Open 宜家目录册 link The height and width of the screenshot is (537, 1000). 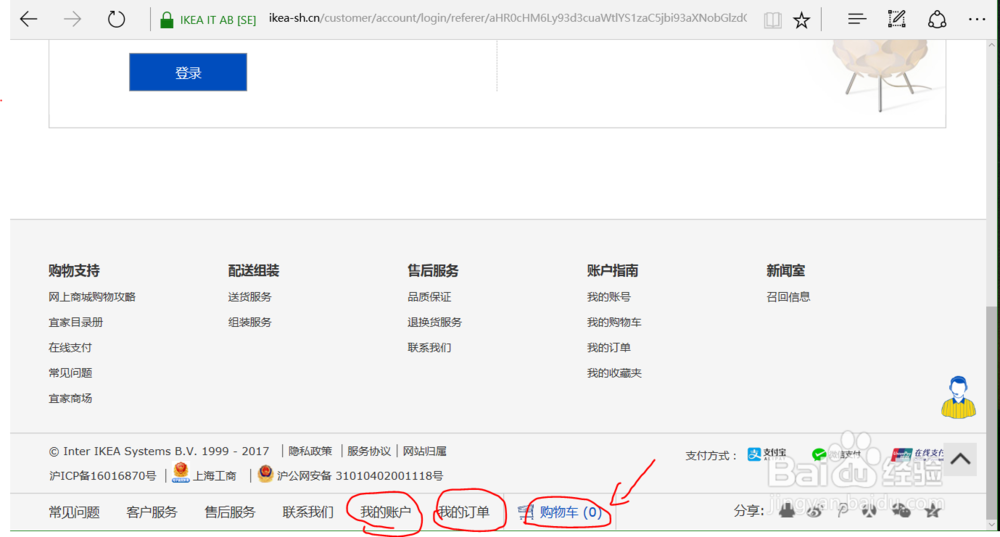point(76,322)
